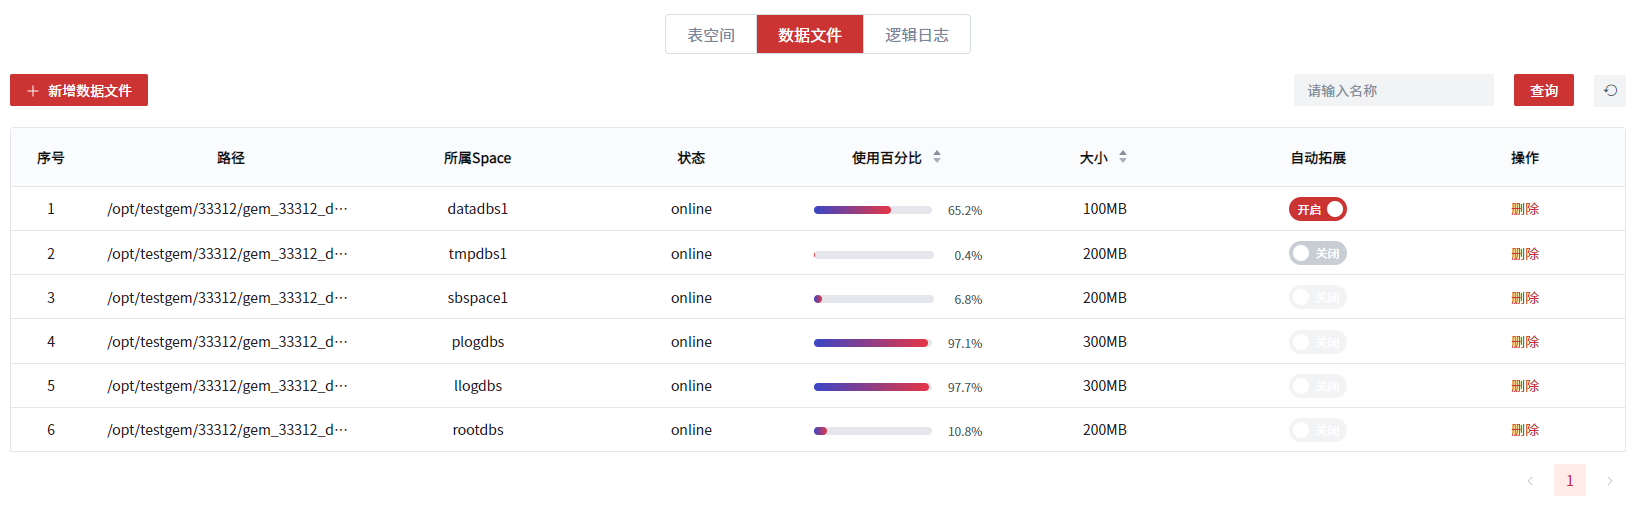
Task: Click the refresh icon beside the query button
Action: pos(1609,90)
